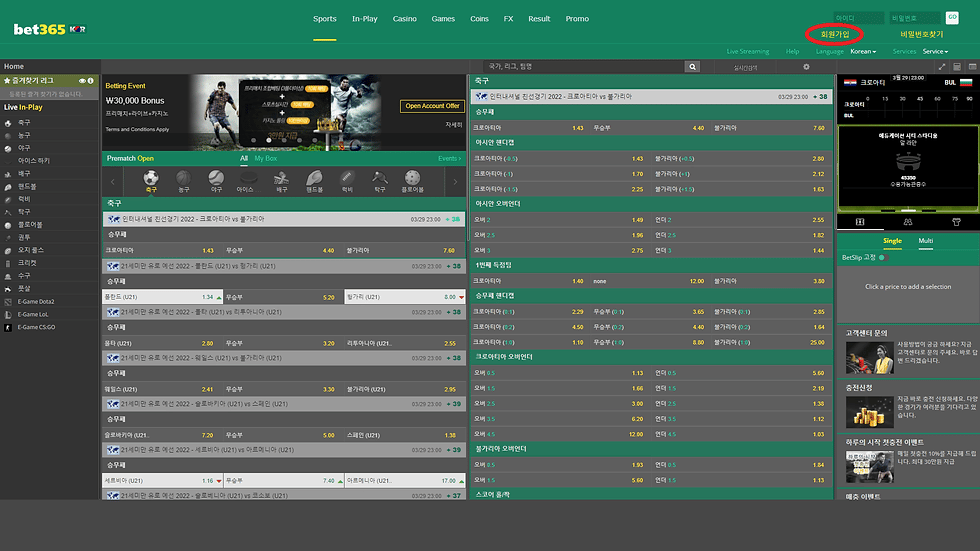Expand +38 markets for Croatia vs Bulgaria row
980x551 pixels.
point(454,219)
